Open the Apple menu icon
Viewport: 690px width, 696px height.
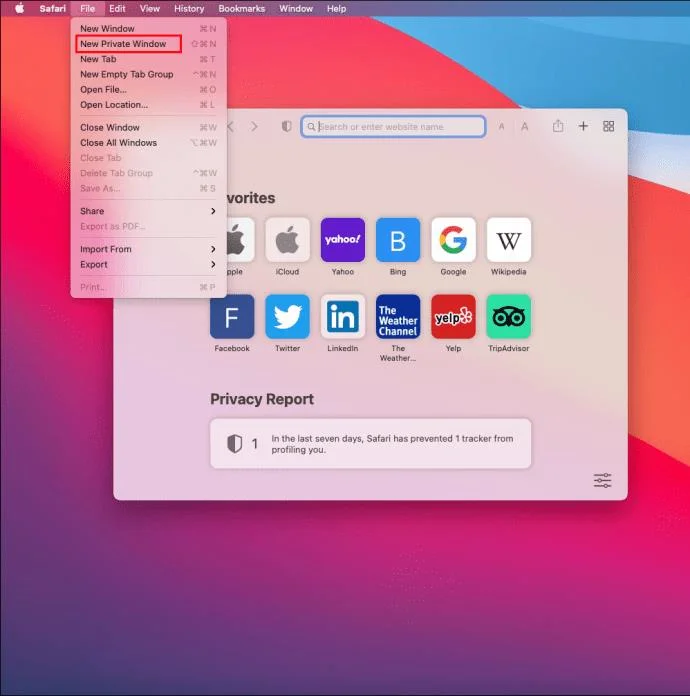coord(20,8)
